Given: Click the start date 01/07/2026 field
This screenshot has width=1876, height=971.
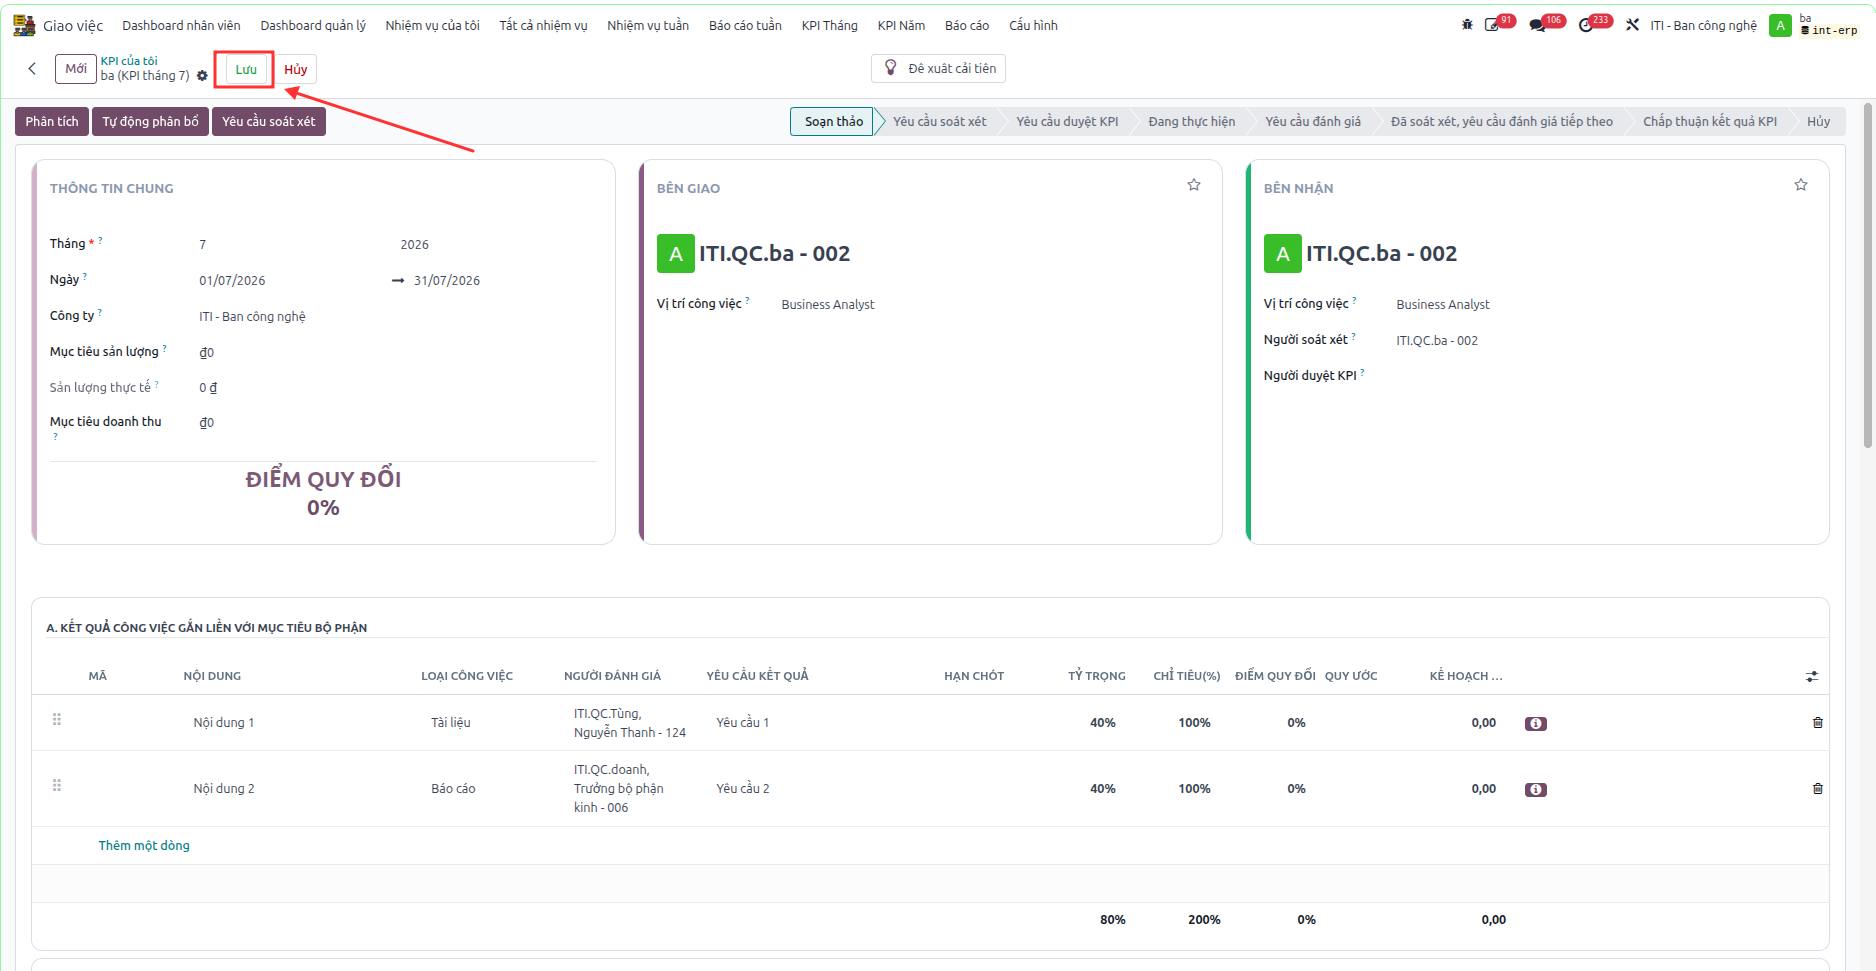Looking at the screenshot, I should 232,280.
